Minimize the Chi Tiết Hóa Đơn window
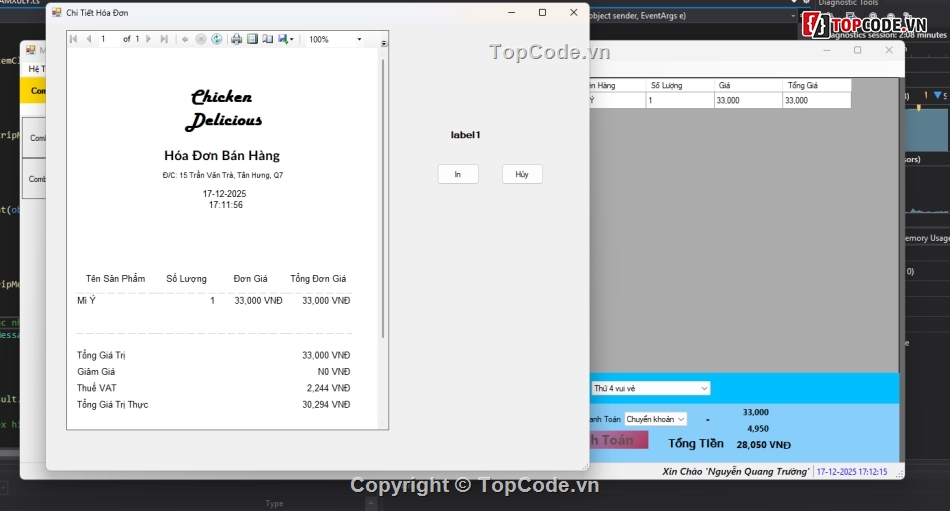The height and width of the screenshot is (511, 950). (511, 12)
